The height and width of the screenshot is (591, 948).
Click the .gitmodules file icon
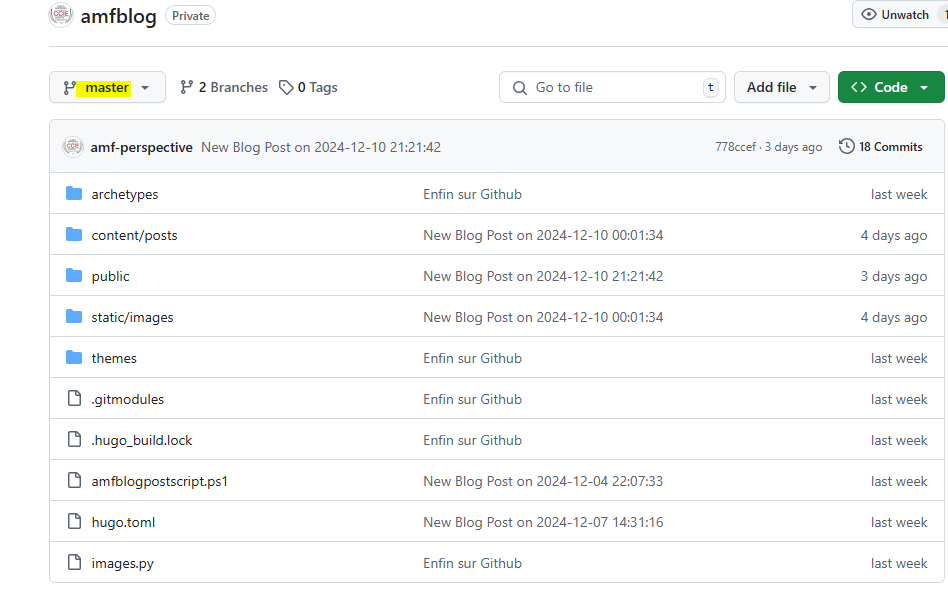coord(74,399)
